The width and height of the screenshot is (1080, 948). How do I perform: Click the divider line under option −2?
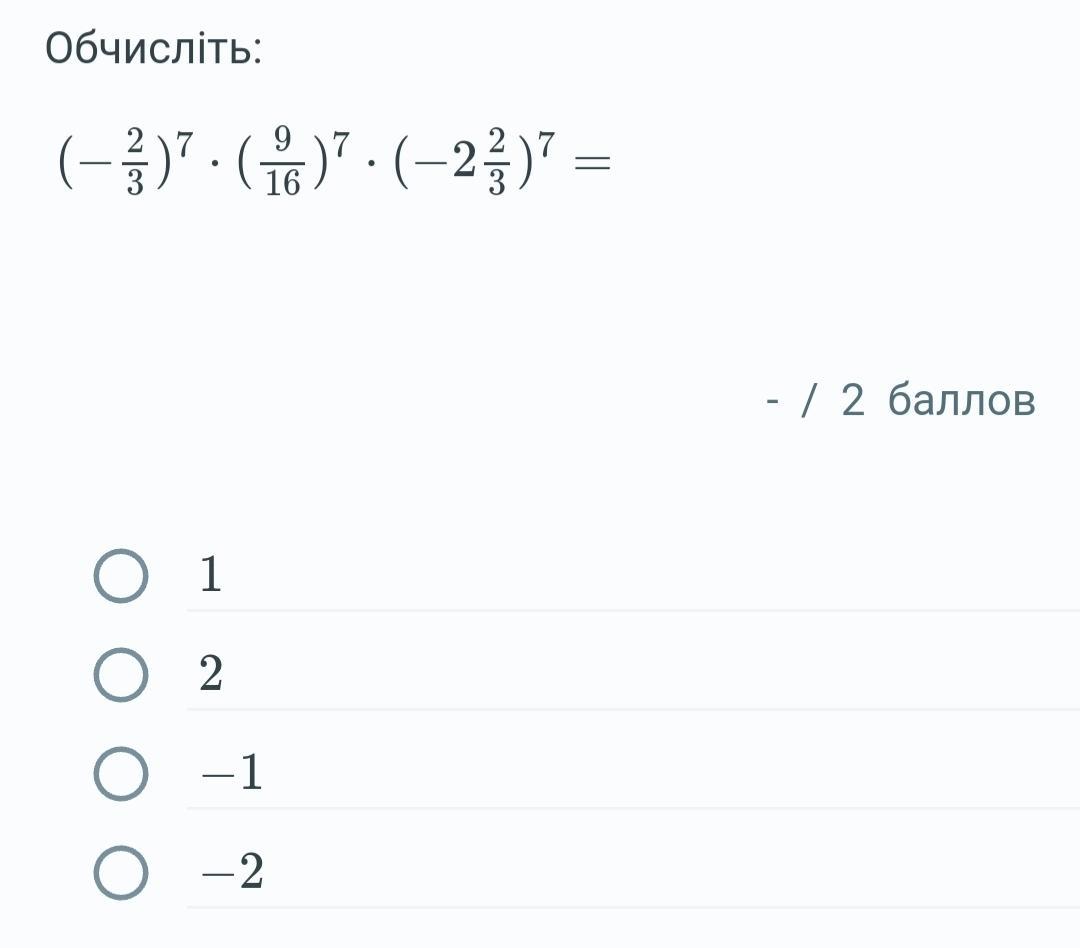click(x=633, y=907)
